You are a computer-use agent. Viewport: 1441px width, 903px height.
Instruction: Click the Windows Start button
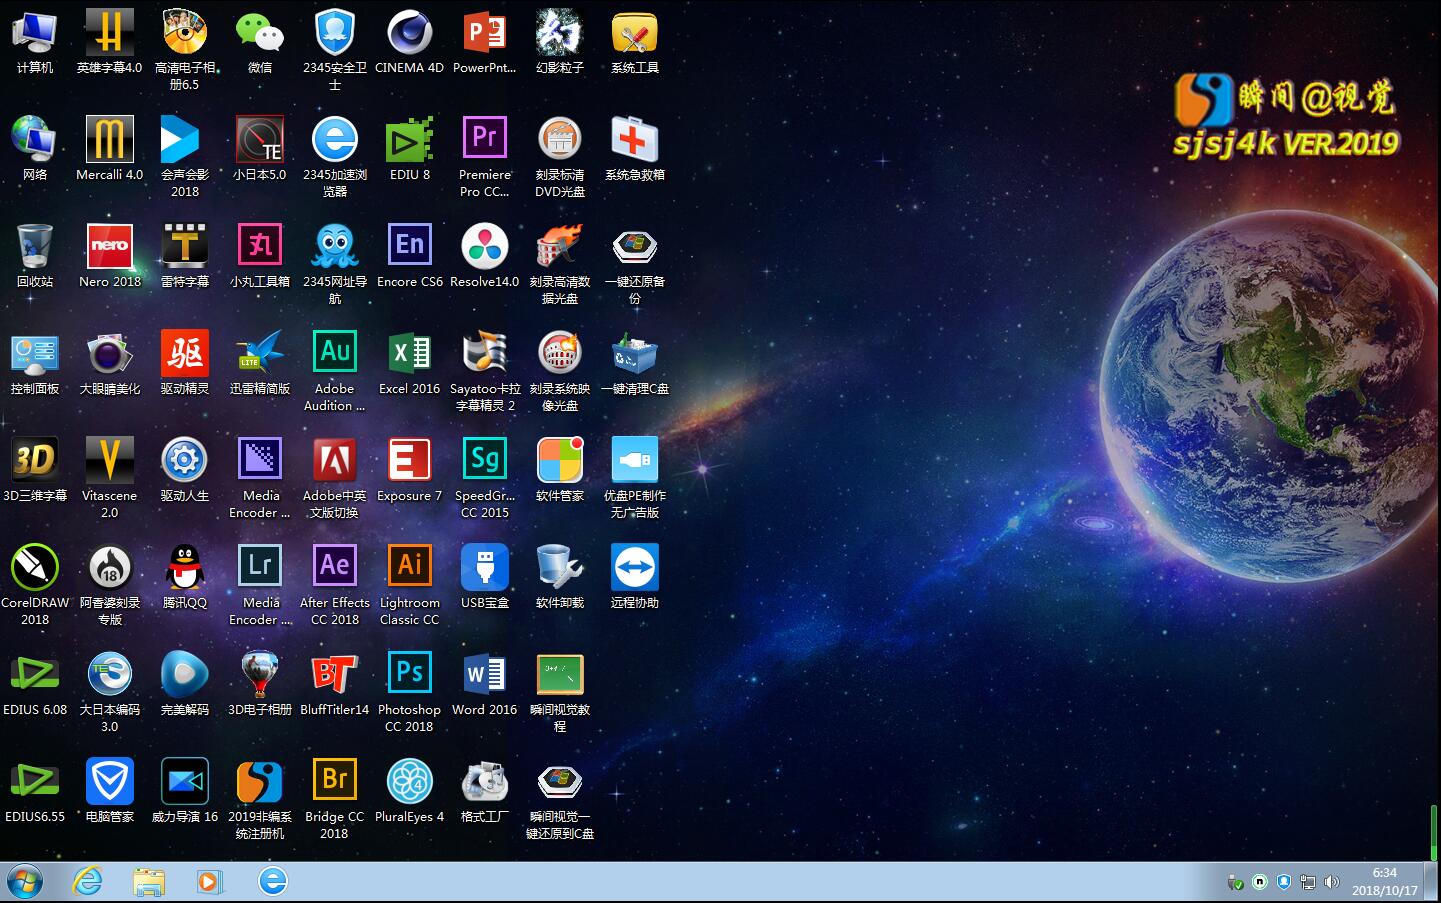pyautogui.click(x=24, y=882)
